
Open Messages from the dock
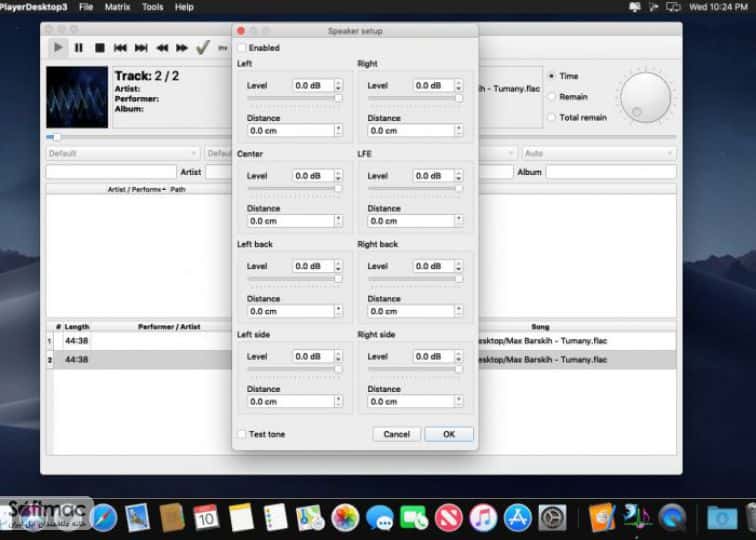click(x=379, y=518)
